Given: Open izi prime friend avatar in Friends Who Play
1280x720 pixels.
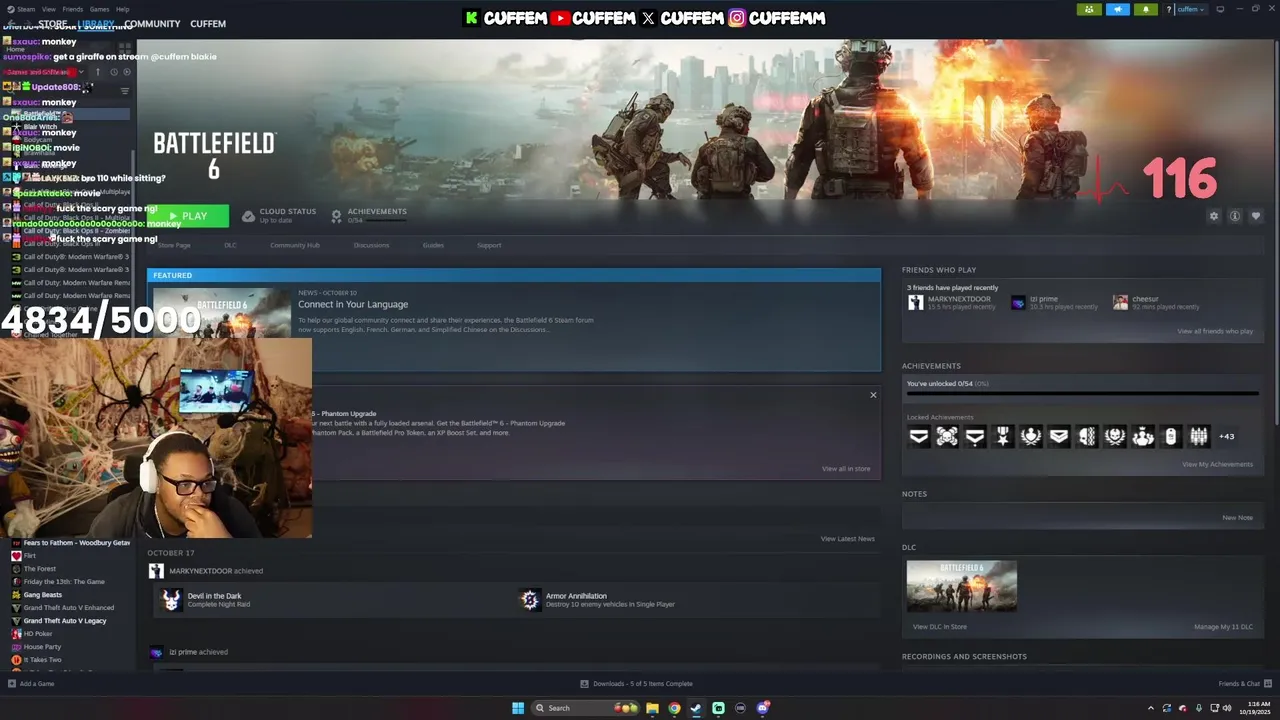Looking at the screenshot, I should click(x=1018, y=302).
